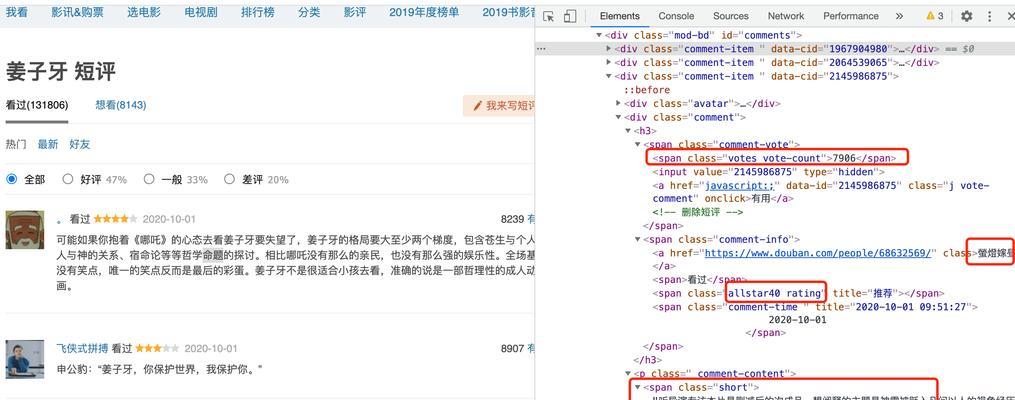Click the 8907 vote count text
This screenshot has width=1015, height=400.
point(512,348)
